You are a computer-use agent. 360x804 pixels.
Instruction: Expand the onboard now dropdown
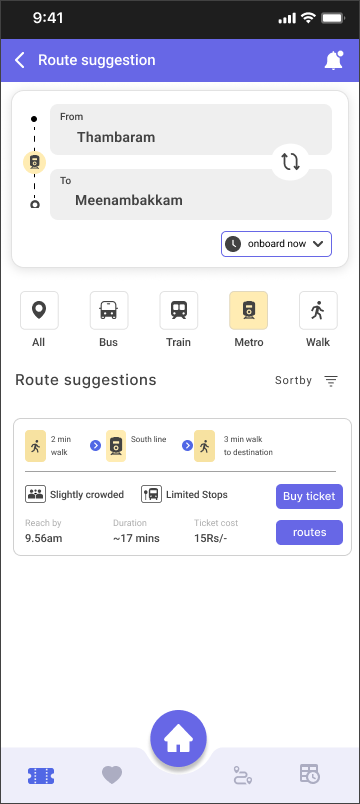pyautogui.click(x=276, y=244)
